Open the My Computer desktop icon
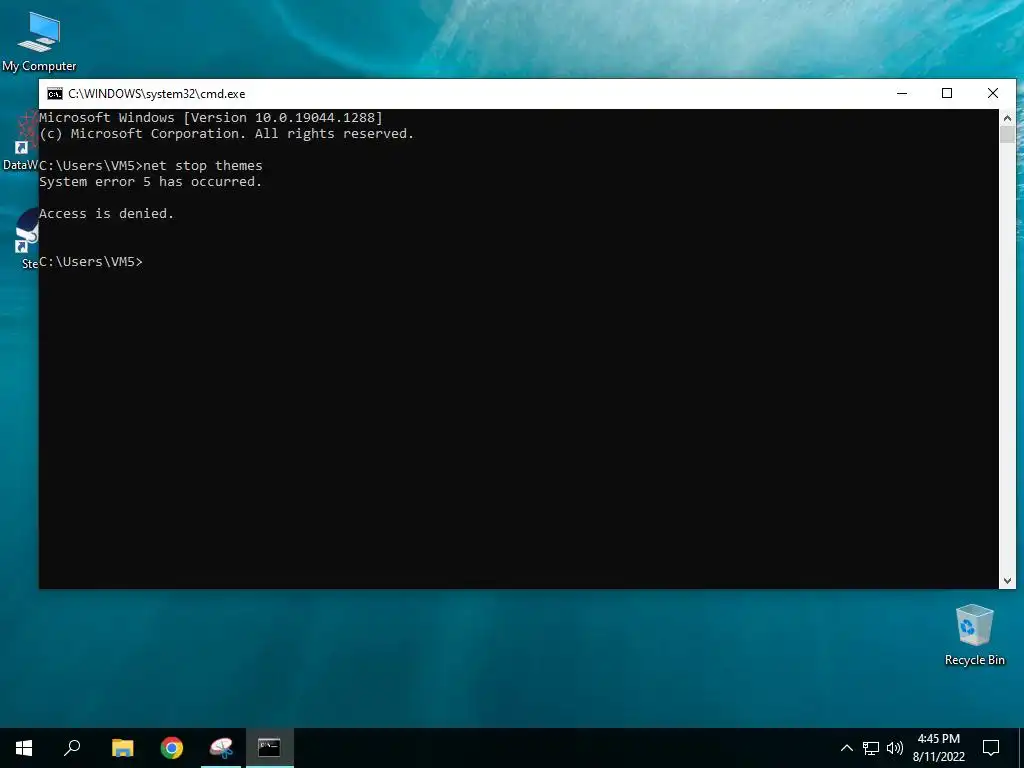This screenshot has height=768, width=1024. (39, 41)
